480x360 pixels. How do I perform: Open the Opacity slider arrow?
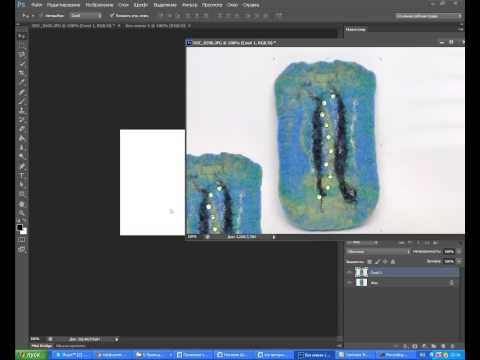(x=459, y=252)
